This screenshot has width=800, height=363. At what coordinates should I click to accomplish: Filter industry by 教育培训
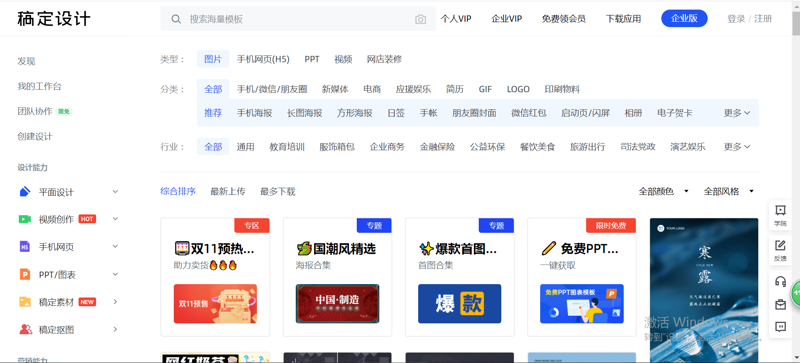(287, 147)
